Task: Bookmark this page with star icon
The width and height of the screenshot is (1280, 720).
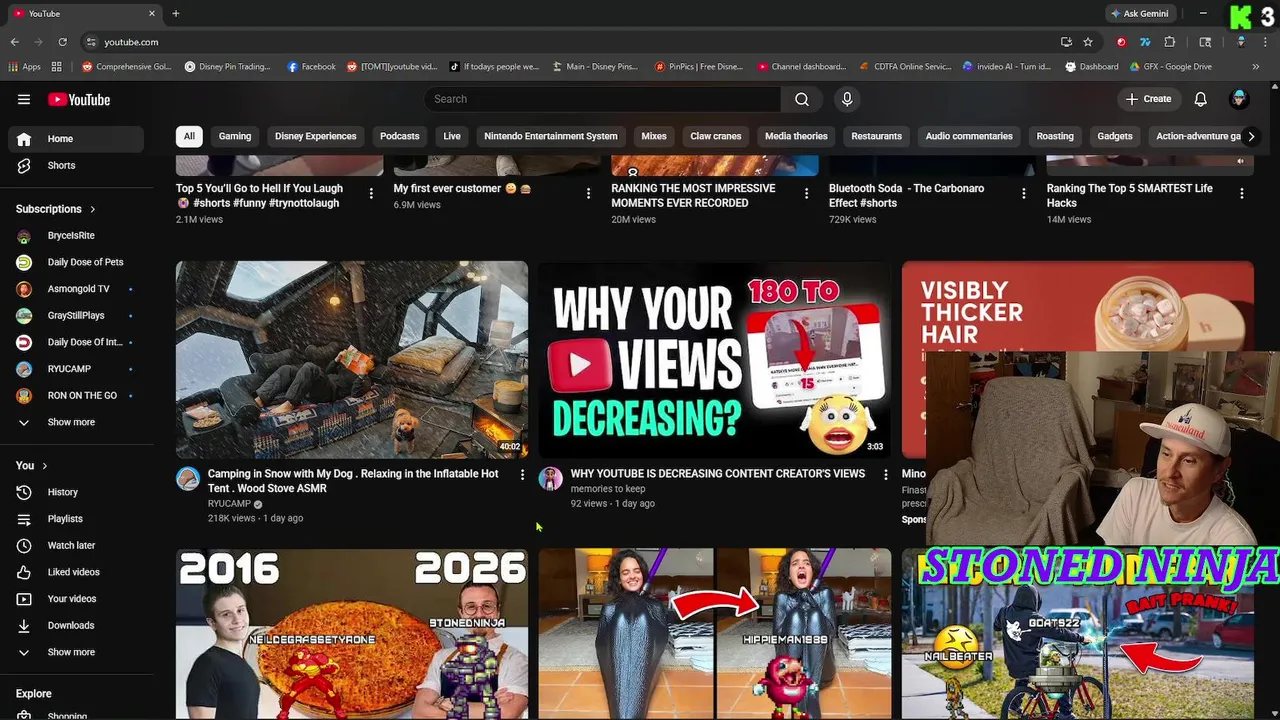Action: 1088,42
